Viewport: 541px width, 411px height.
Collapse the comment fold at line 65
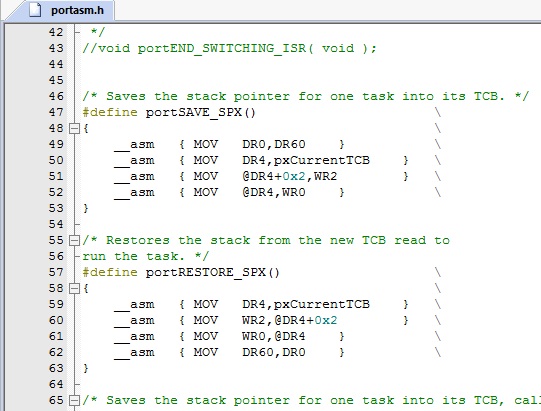tap(74, 400)
